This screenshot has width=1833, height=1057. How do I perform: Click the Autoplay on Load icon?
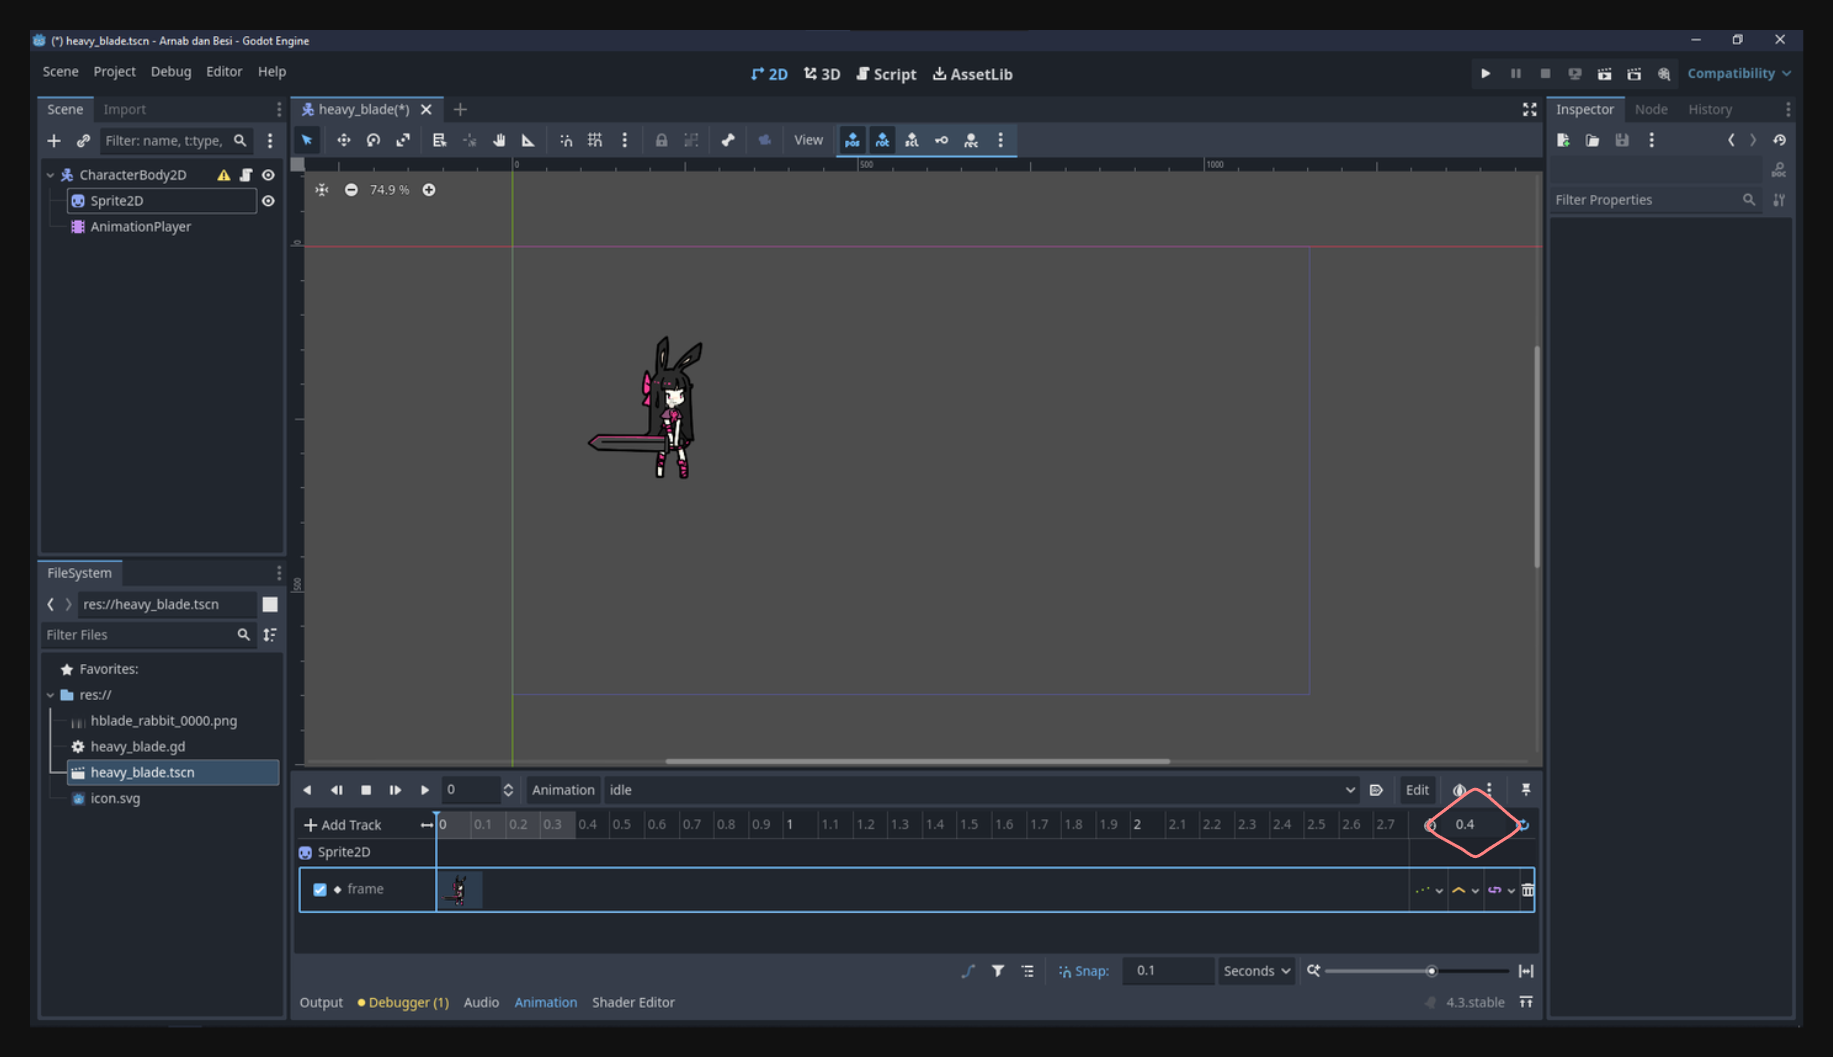[1376, 790]
